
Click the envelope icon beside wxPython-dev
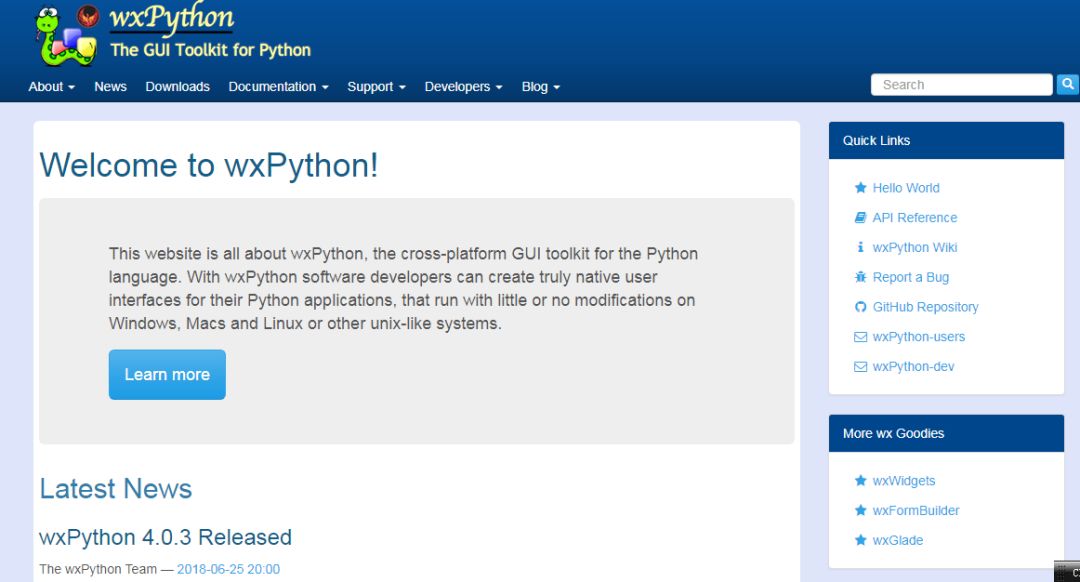click(x=860, y=367)
